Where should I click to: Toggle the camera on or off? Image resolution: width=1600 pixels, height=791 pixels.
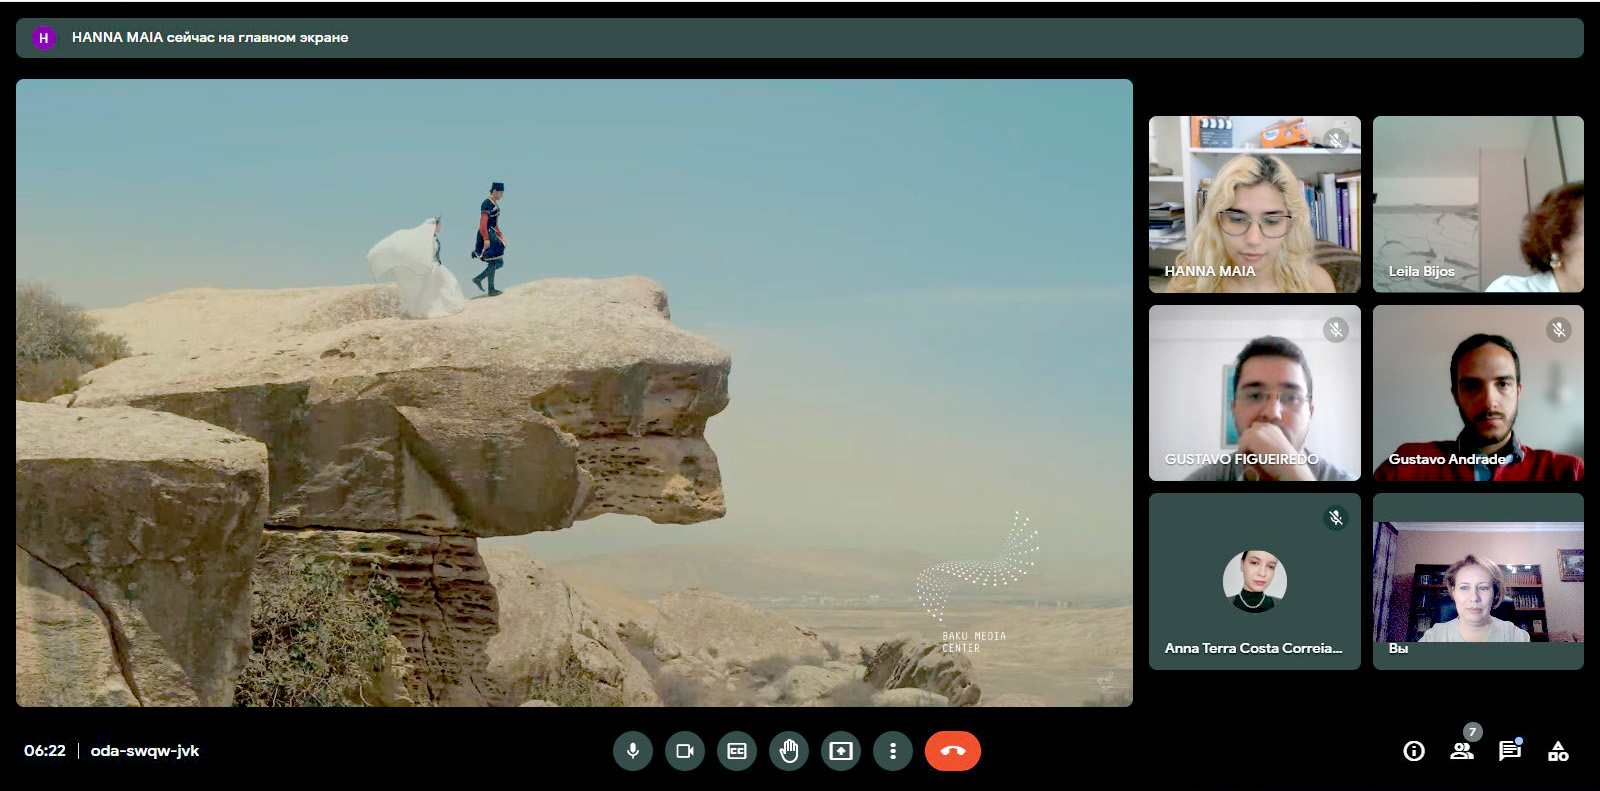click(685, 751)
